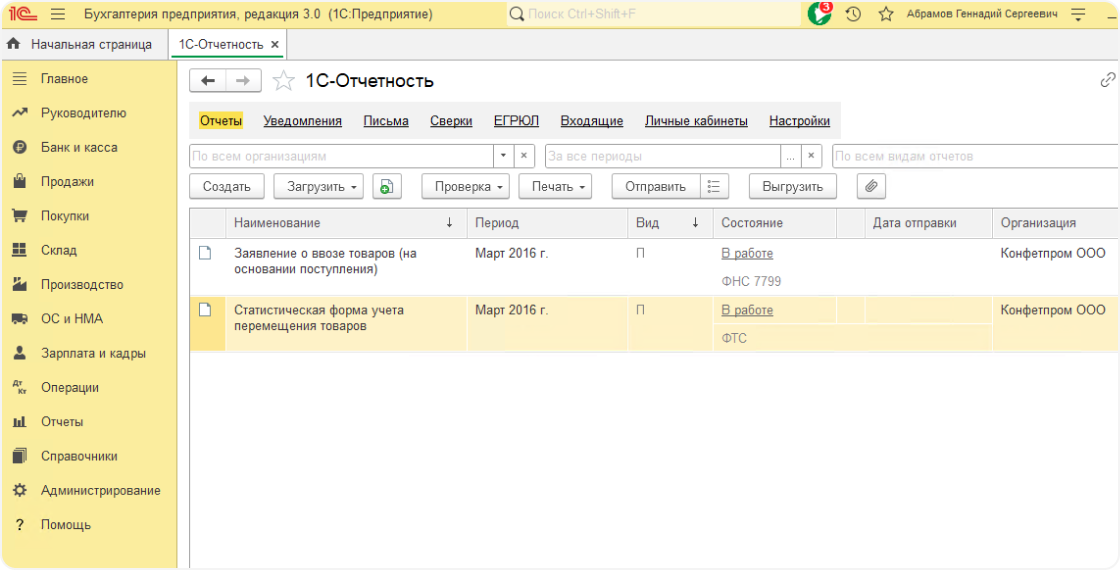Click document icon of Статистическая форма row
The image size is (1120, 570).
click(x=206, y=310)
